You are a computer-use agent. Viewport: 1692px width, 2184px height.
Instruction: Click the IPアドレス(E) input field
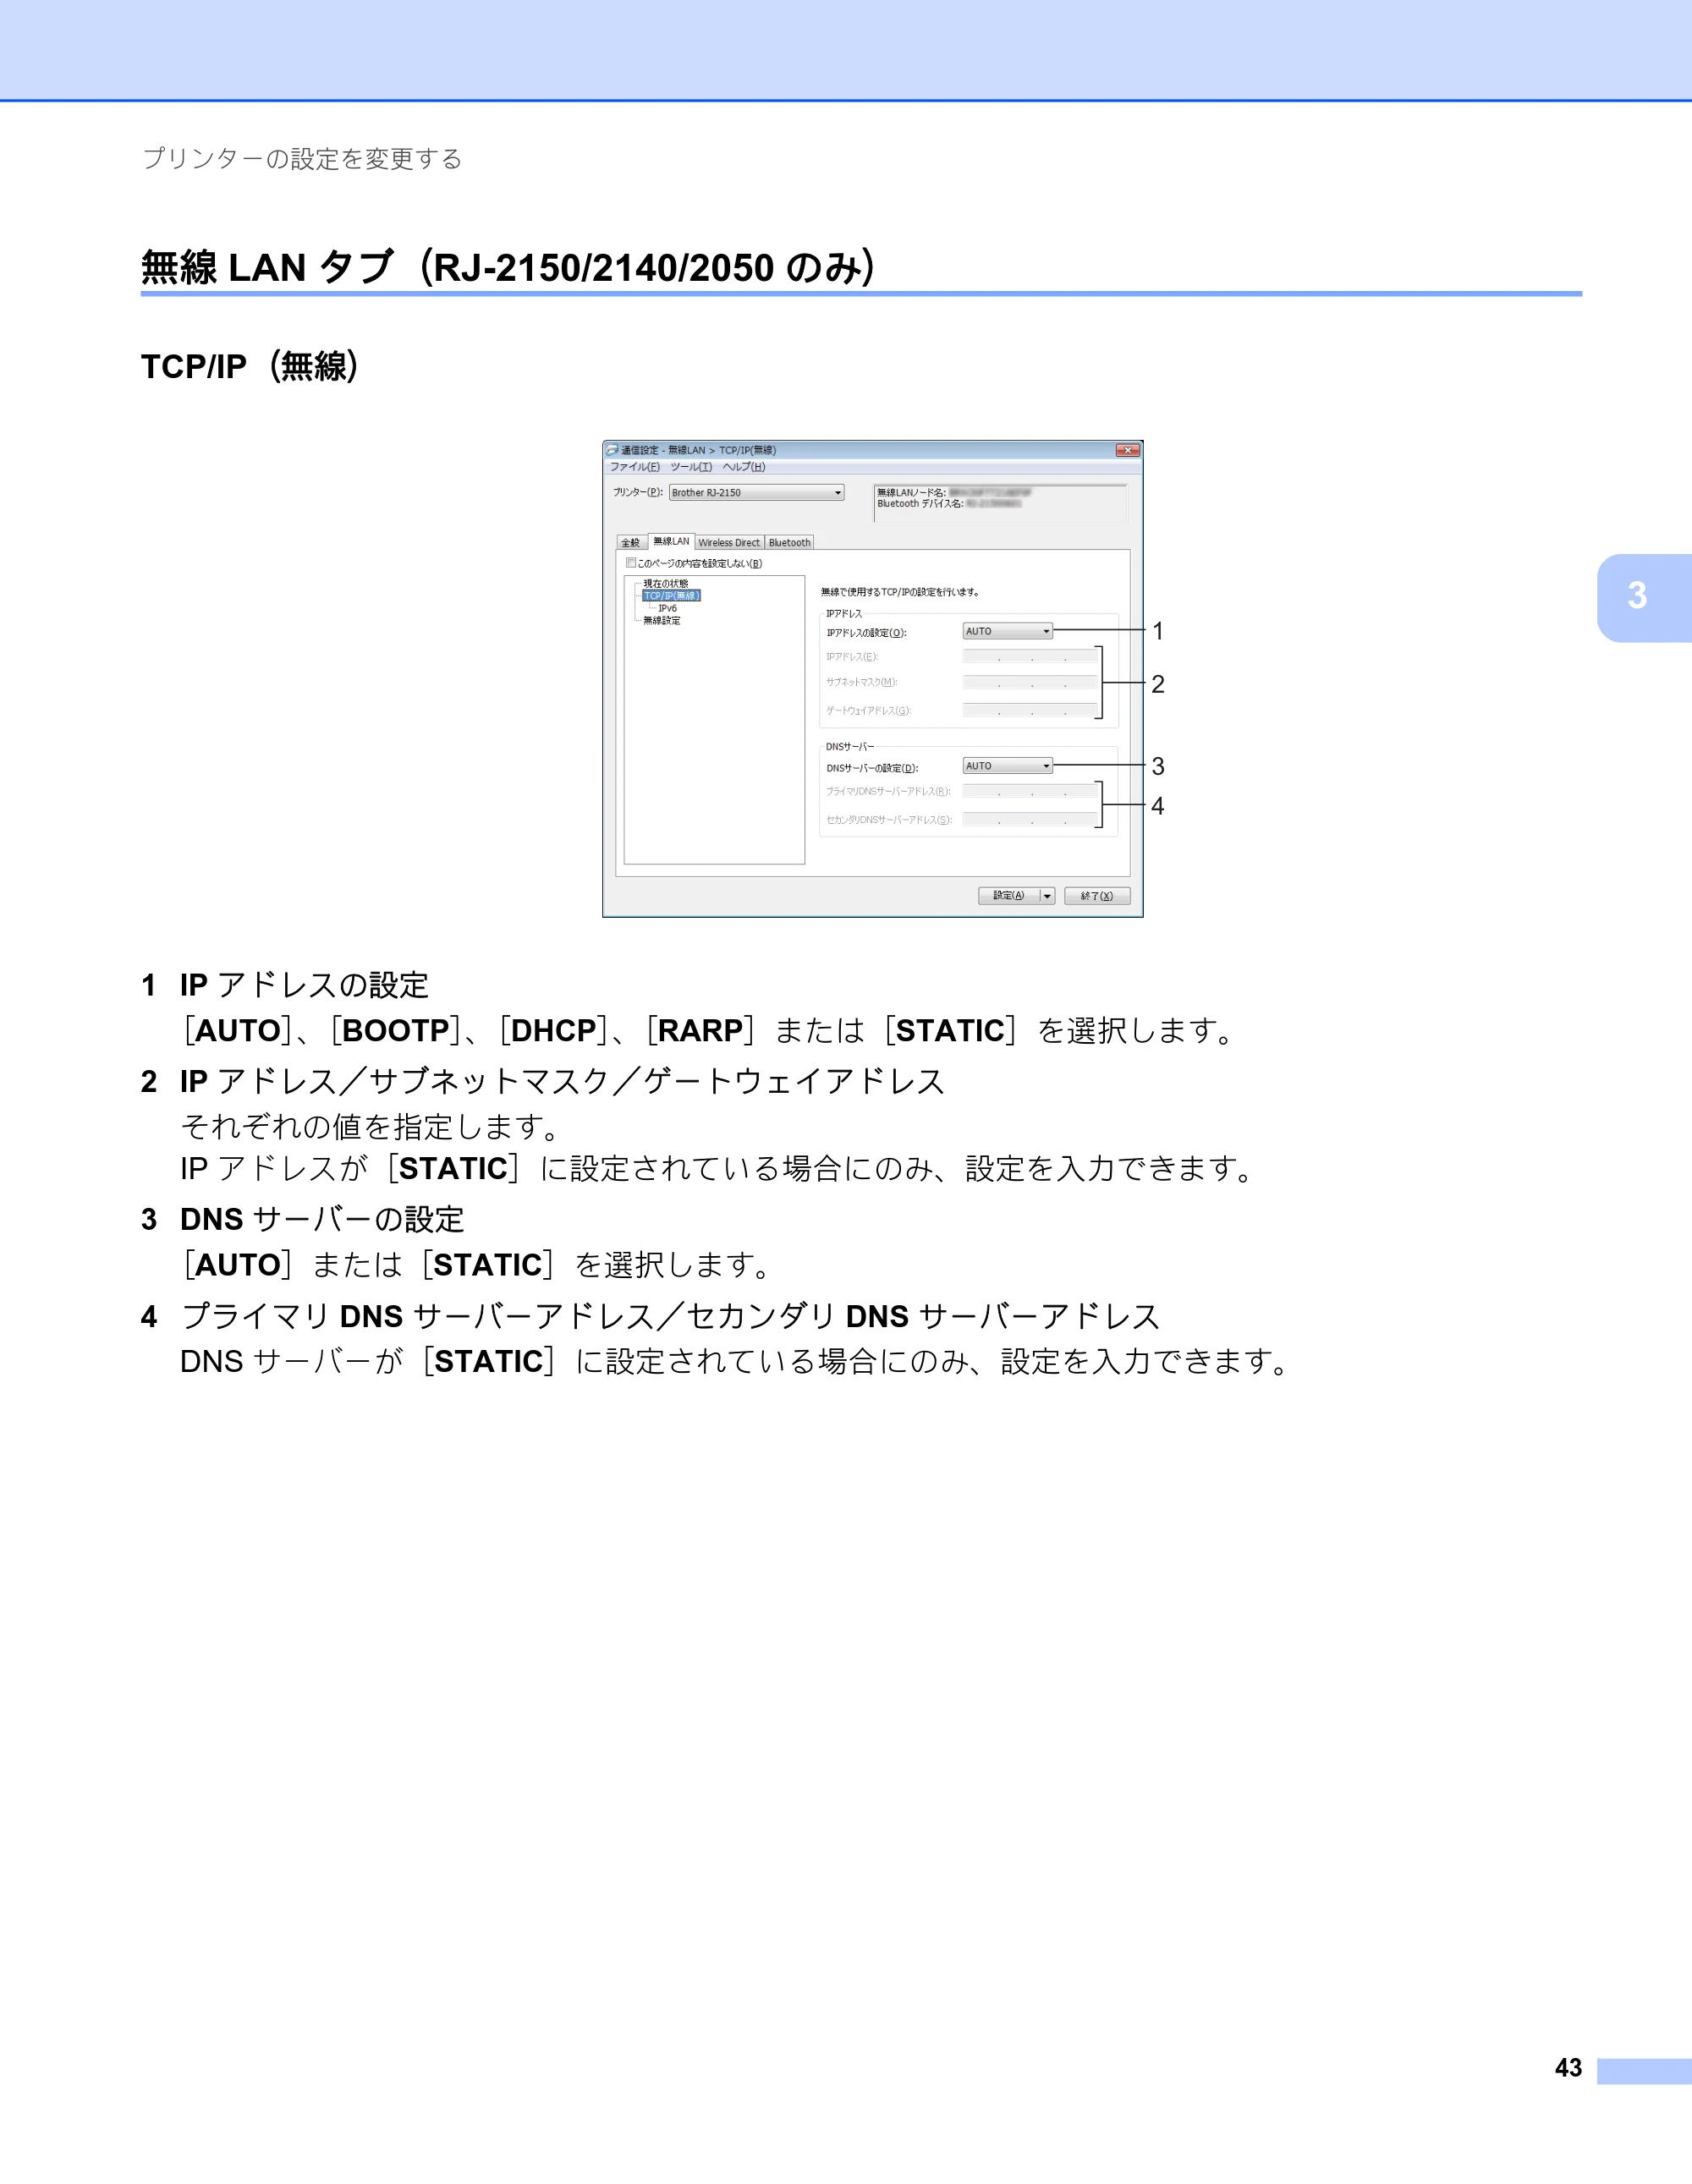(x=1030, y=657)
